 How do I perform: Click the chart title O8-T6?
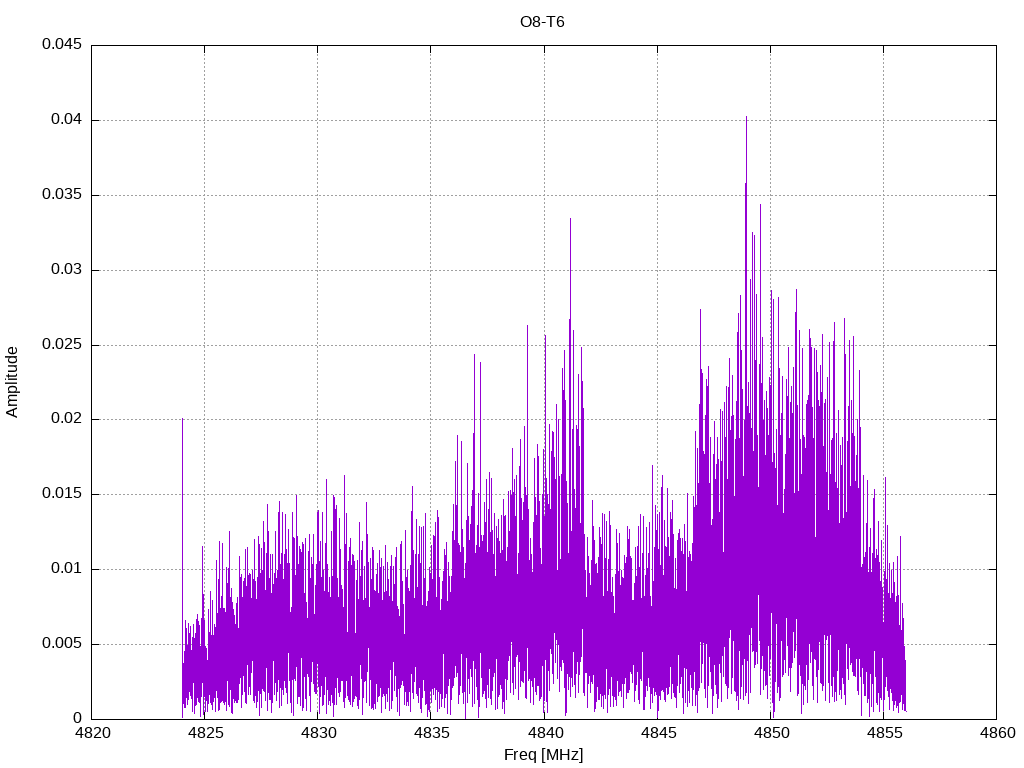[542, 21]
